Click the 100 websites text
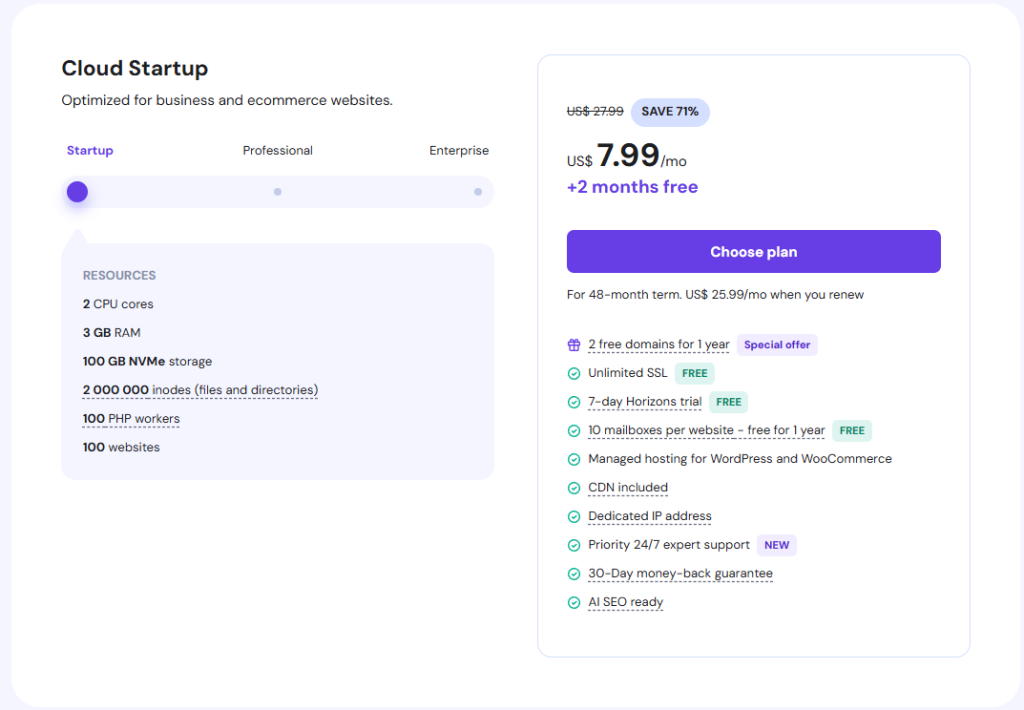 121,447
